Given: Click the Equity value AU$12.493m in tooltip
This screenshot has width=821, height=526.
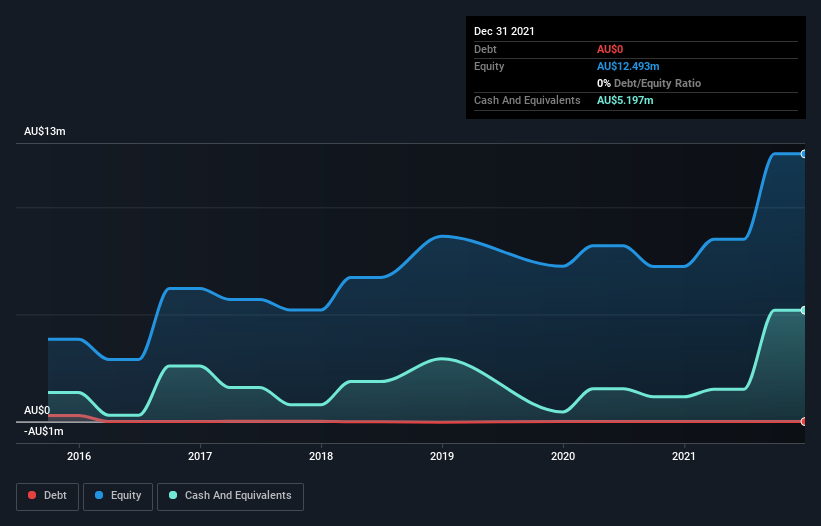Looking at the screenshot, I should [x=628, y=66].
